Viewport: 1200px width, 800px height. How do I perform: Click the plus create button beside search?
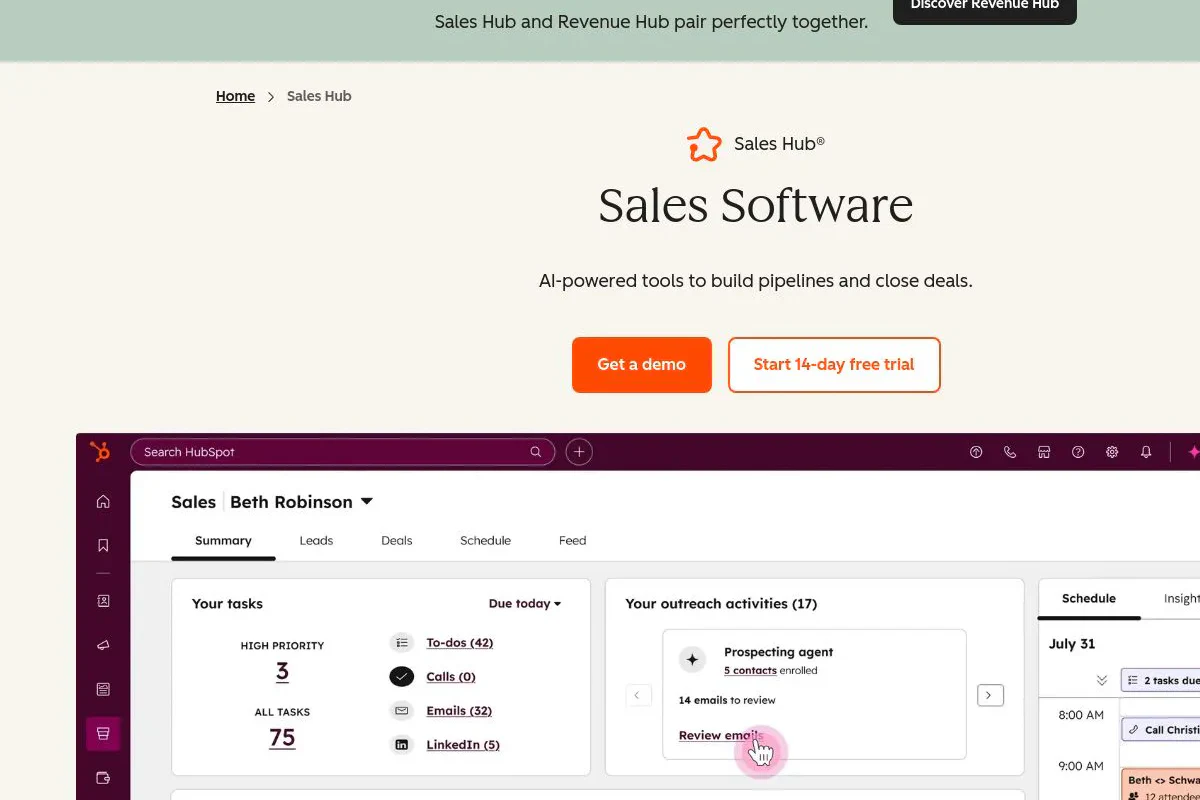(x=579, y=452)
